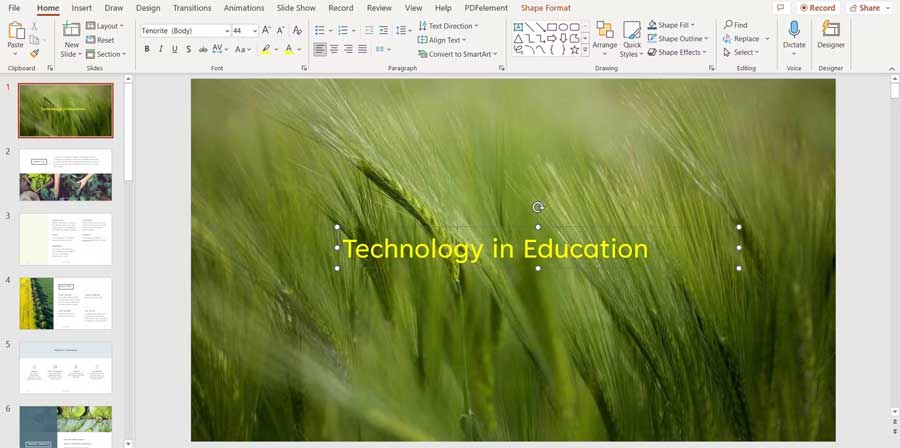This screenshot has width=900, height=448.
Task: Switch to the Shape Format tab
Action: point(546,8)
